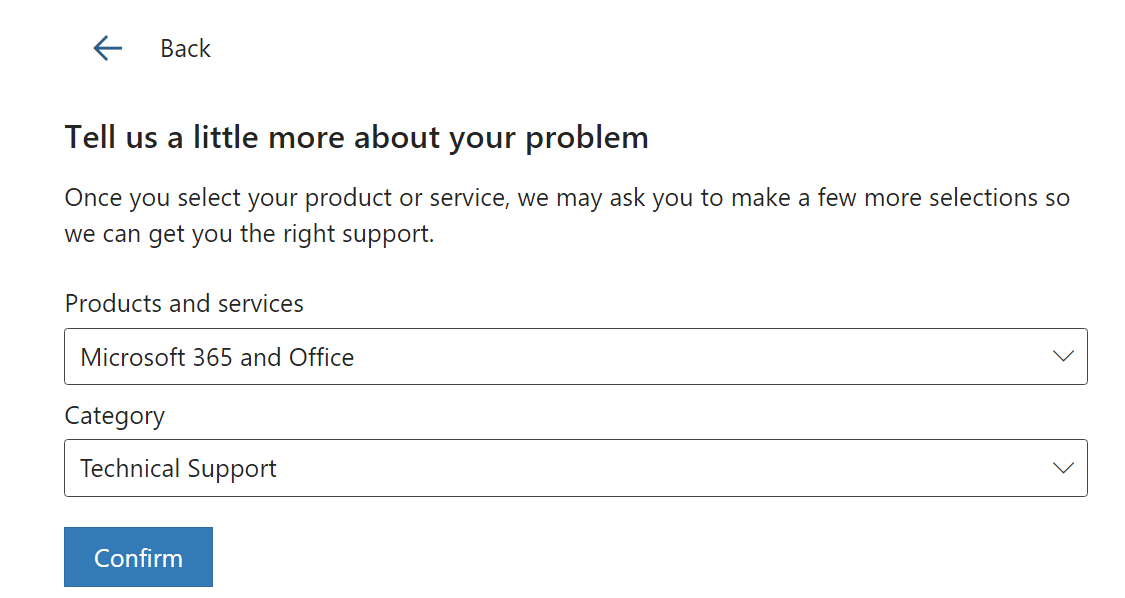Open the Microsoft 365 and Office combo box
Image resolution: width=1125 pixels, height=598 pixels.
(575, 356)
